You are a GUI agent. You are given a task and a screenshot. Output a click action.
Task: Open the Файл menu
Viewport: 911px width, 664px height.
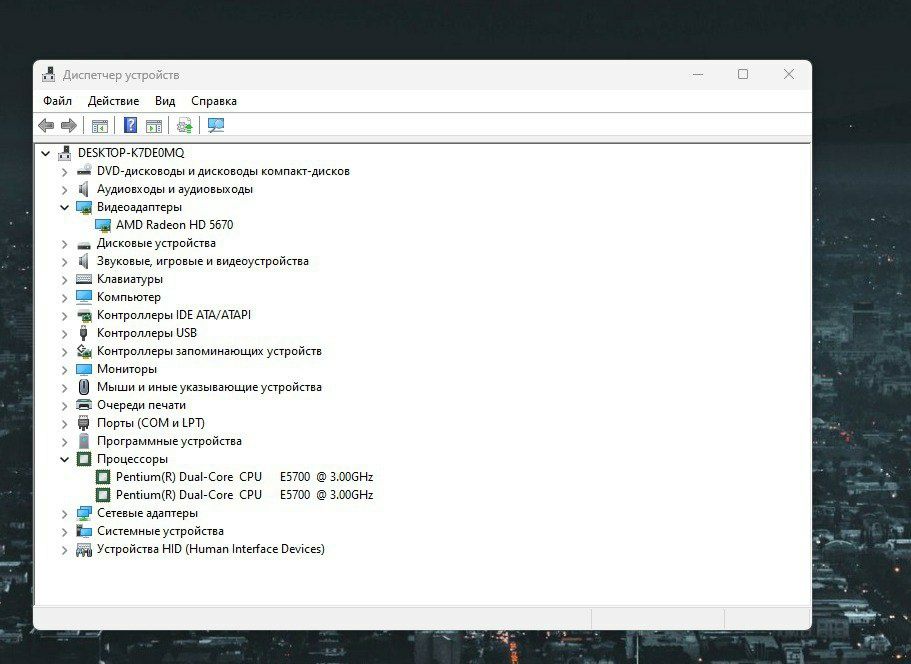coord(58,101)
